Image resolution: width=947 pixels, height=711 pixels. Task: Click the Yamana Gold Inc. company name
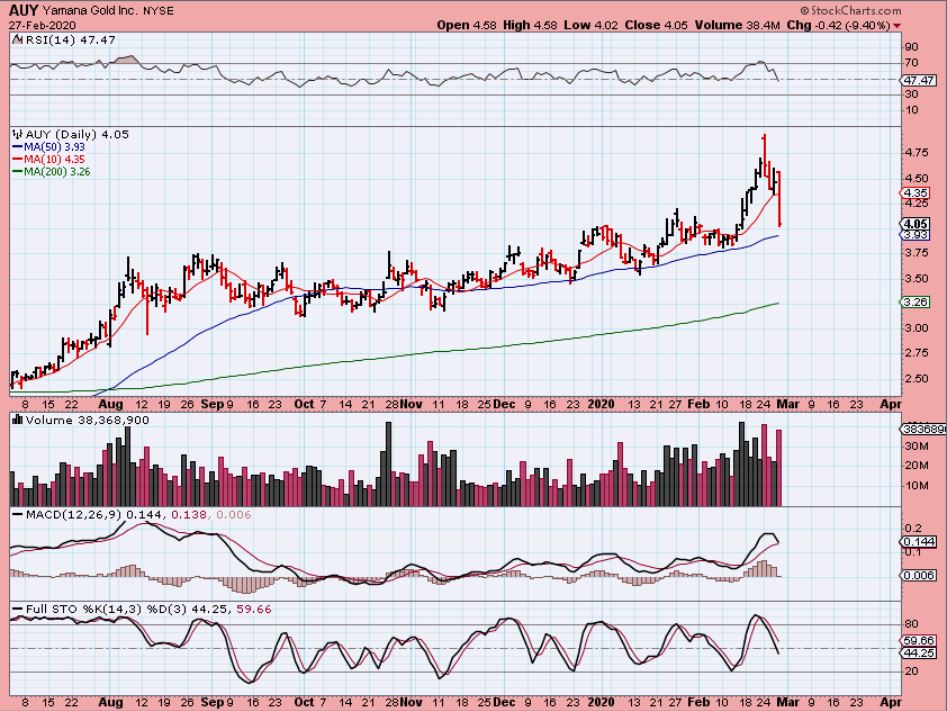[x=90, y=11]
